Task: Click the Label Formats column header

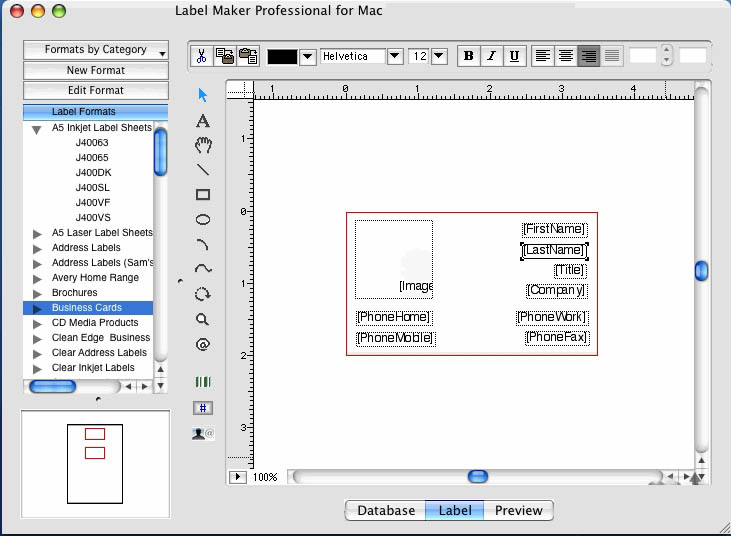Action: (x=96, y=111)
